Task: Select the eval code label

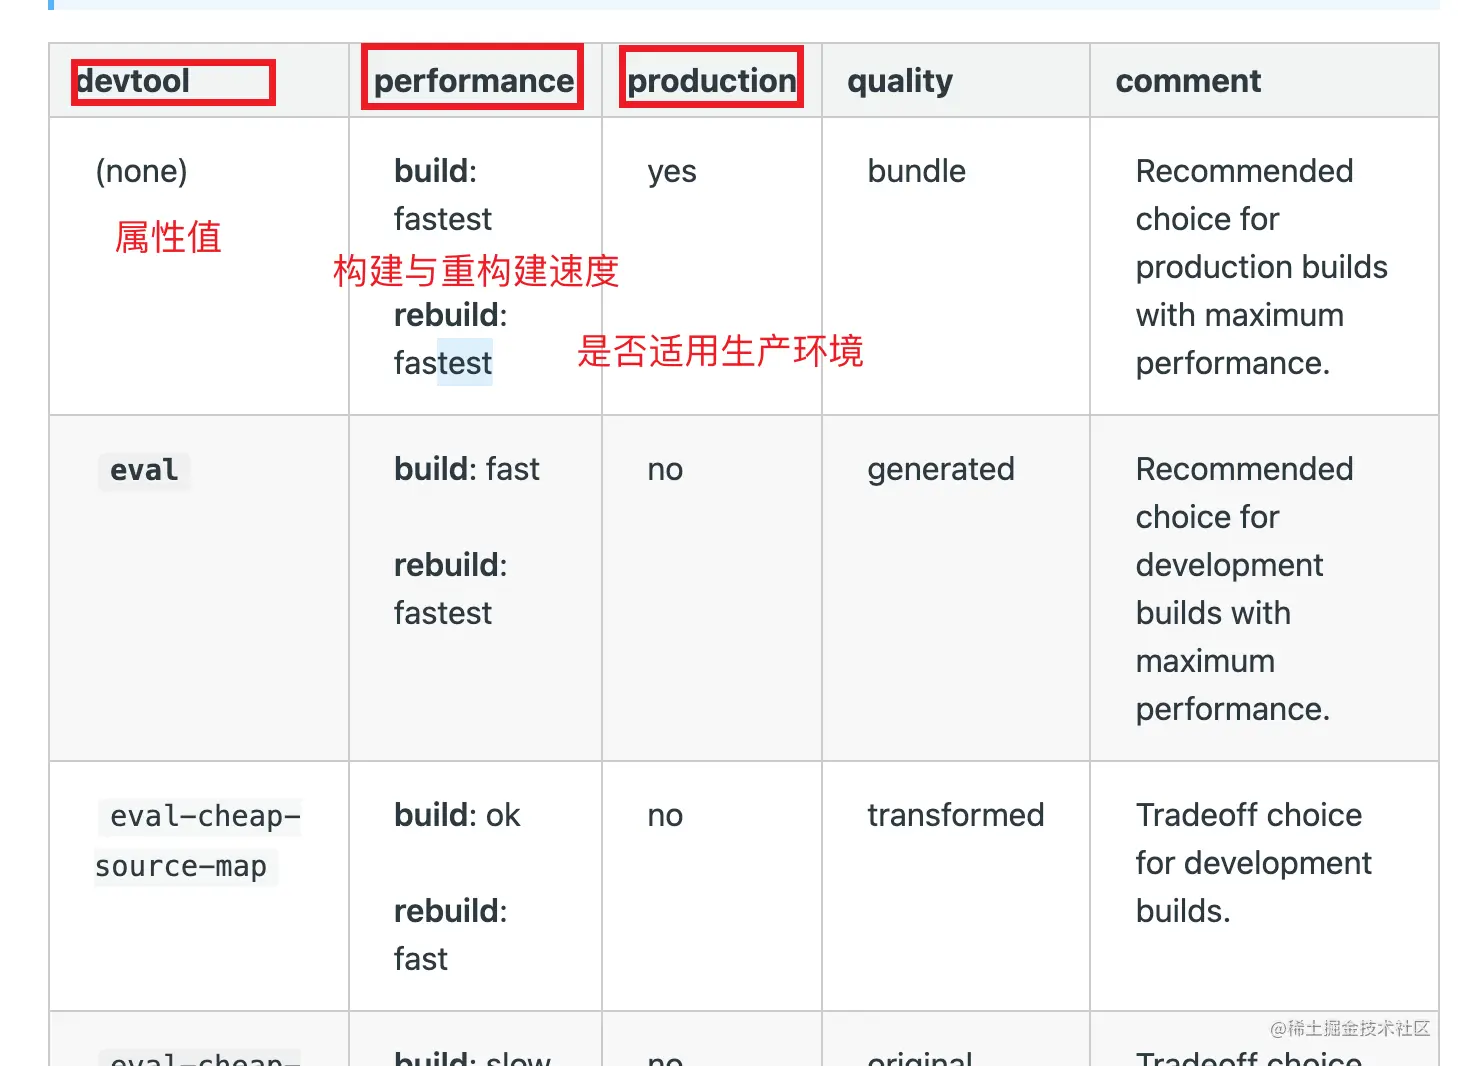Action: pyautogui.click(x=144, y=470)
